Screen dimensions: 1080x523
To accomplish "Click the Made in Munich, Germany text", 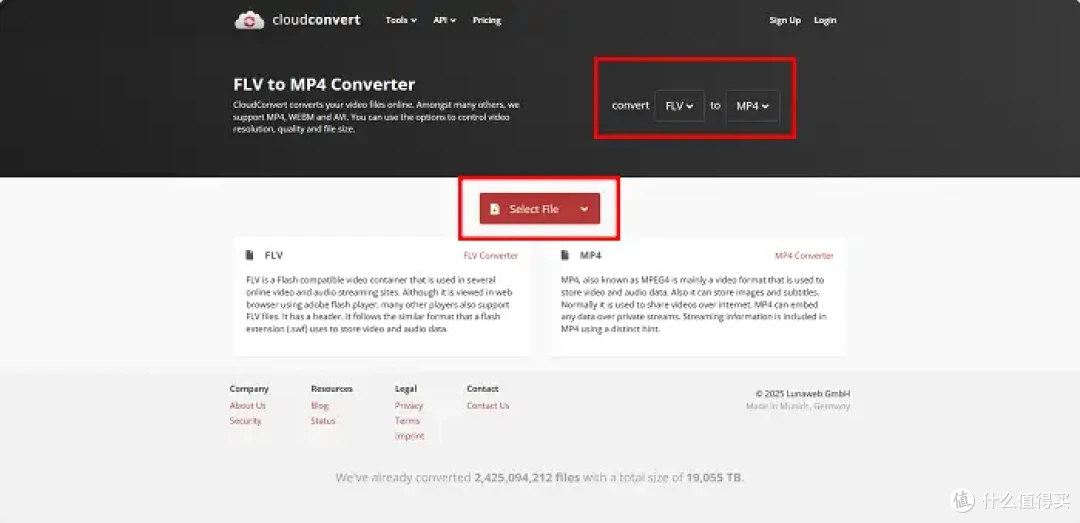I will [x=798, y=407].
